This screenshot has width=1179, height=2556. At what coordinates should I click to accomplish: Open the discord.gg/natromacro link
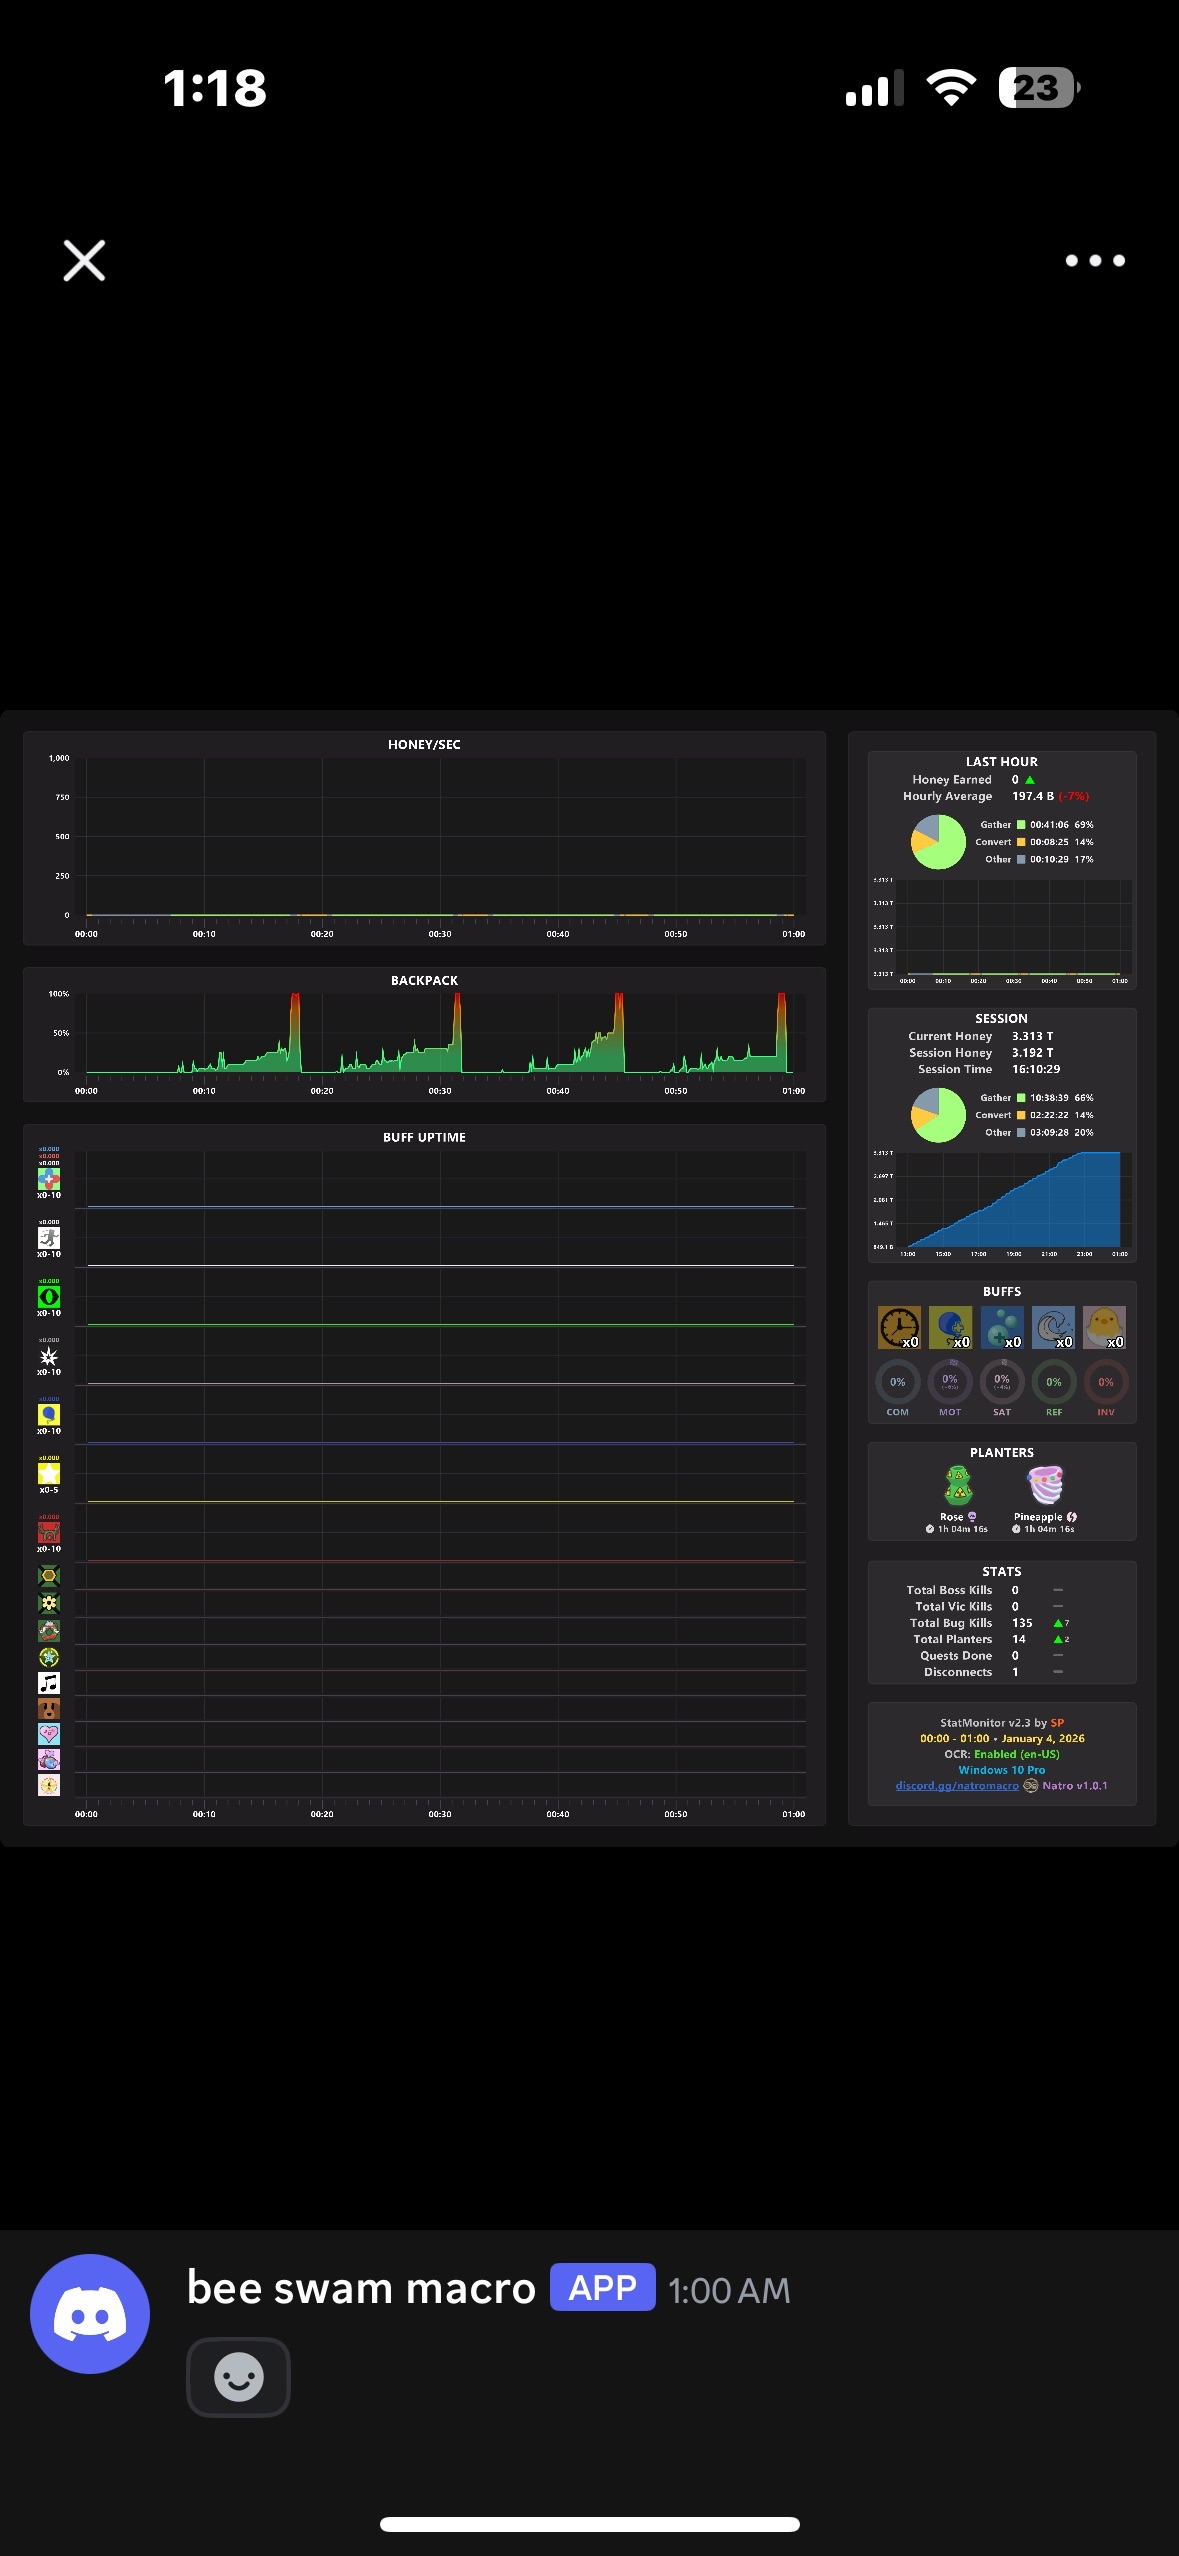[957, 1786]
